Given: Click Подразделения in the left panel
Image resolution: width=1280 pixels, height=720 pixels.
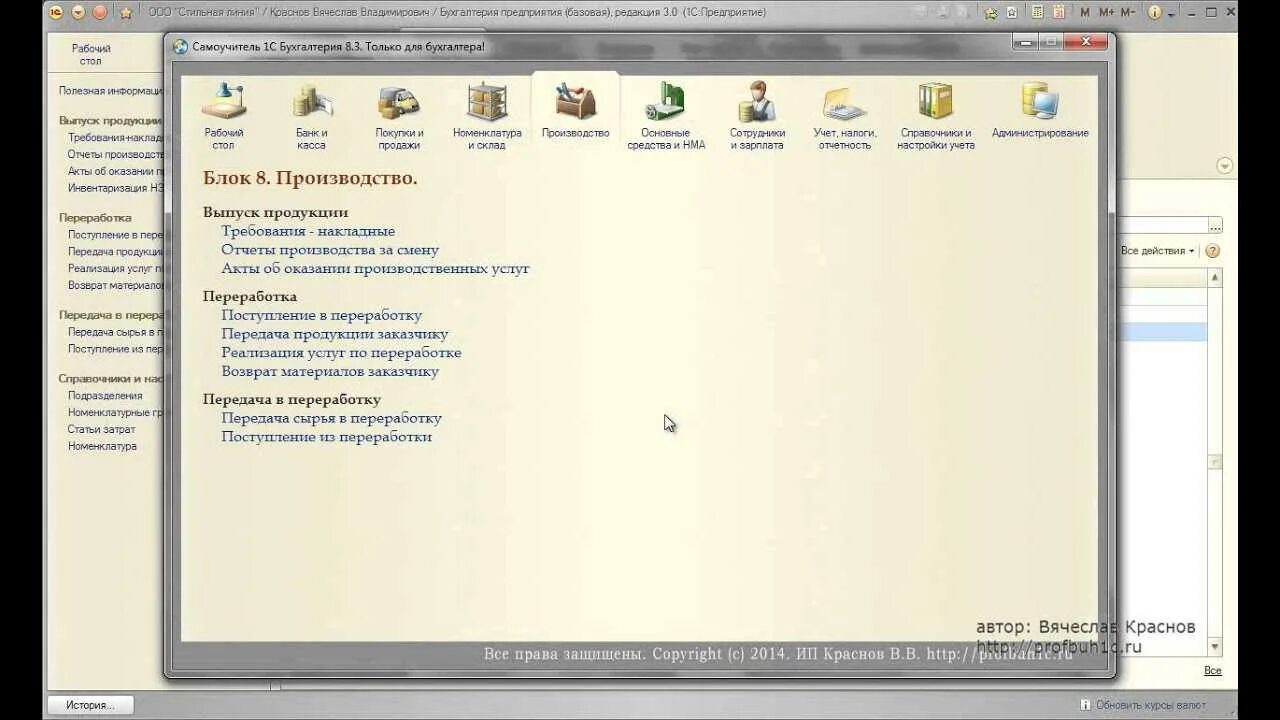Looking at the screenshot, I should tap(105, 396).
